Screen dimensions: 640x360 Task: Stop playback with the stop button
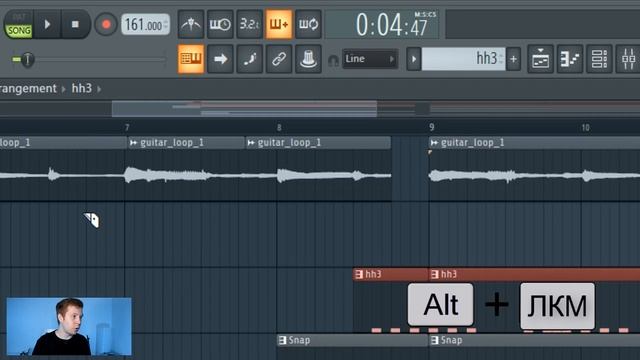(75, 24)
